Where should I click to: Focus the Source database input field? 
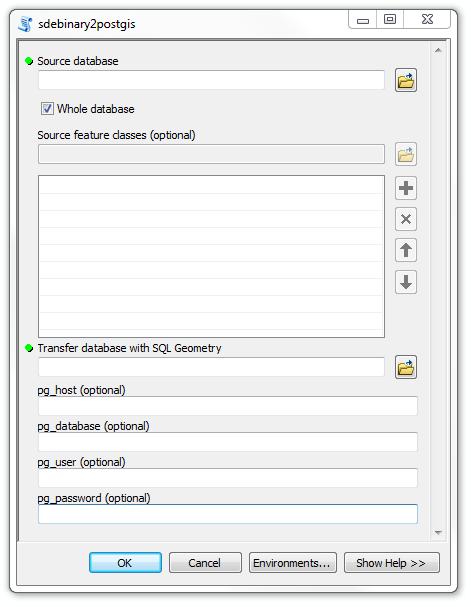(x=211, y=80)
